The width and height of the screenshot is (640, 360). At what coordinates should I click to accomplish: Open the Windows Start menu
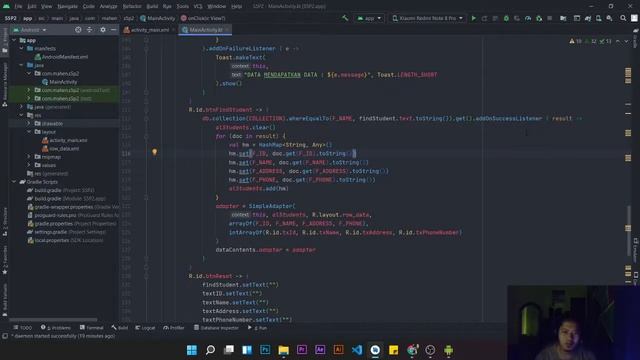point(191,350)
